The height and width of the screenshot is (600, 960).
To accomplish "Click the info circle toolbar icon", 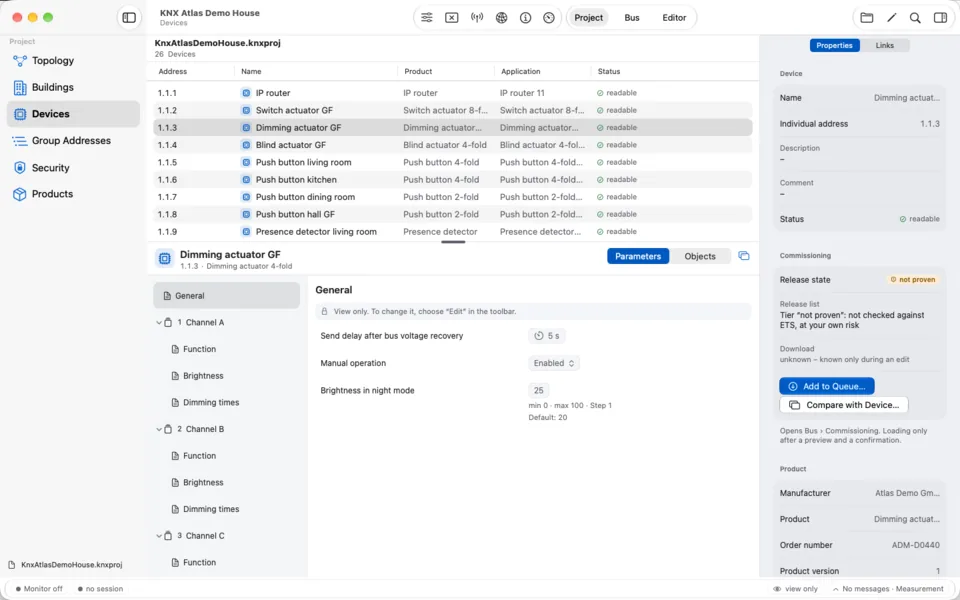I will [525, 18].
